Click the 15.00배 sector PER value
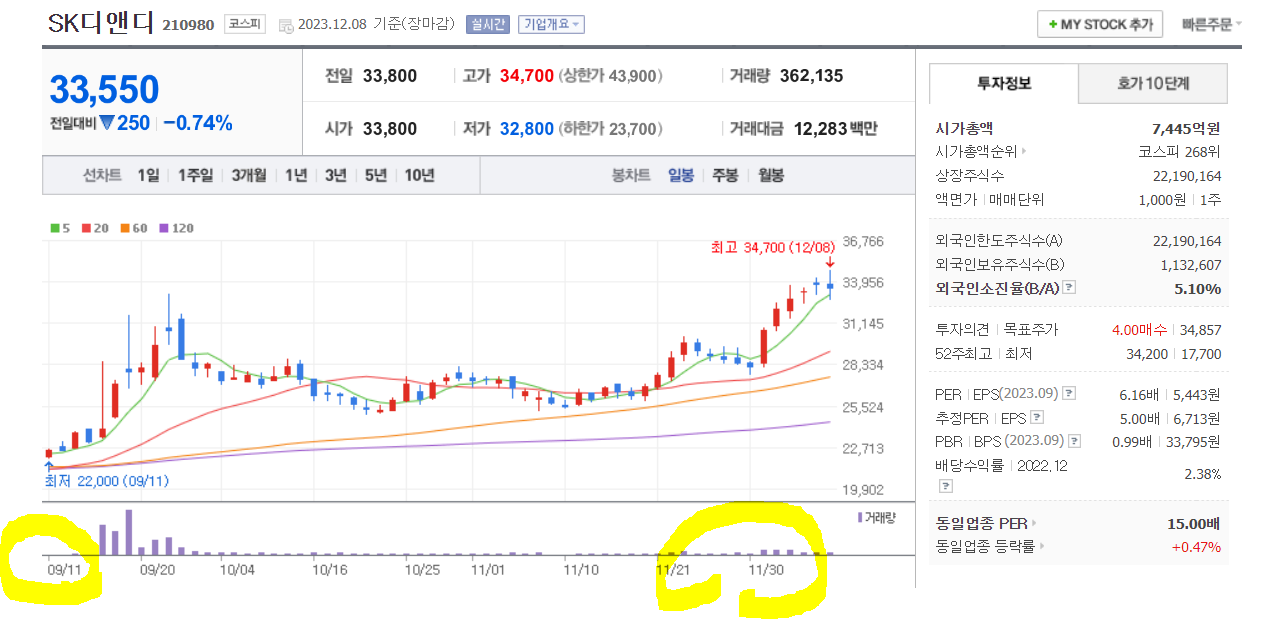The width and height of the screenshot is (1282, 619). click(1194, 523)
